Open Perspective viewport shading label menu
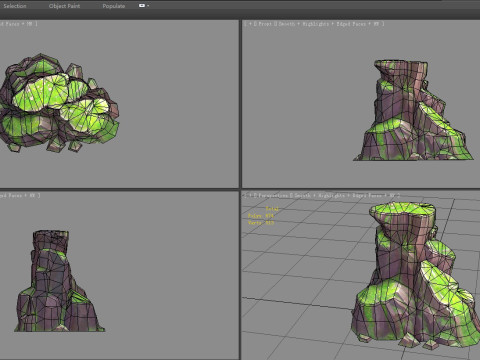480x360 pixels. click(344, 196)
